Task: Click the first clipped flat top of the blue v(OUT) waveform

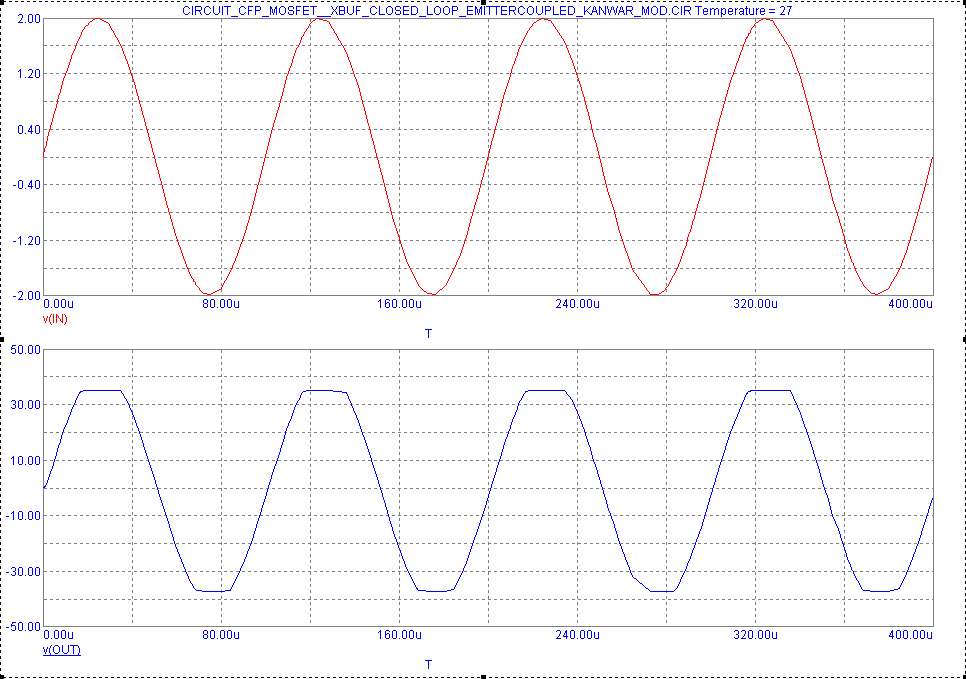Action: pyautogui.click(x=102, y=390)
